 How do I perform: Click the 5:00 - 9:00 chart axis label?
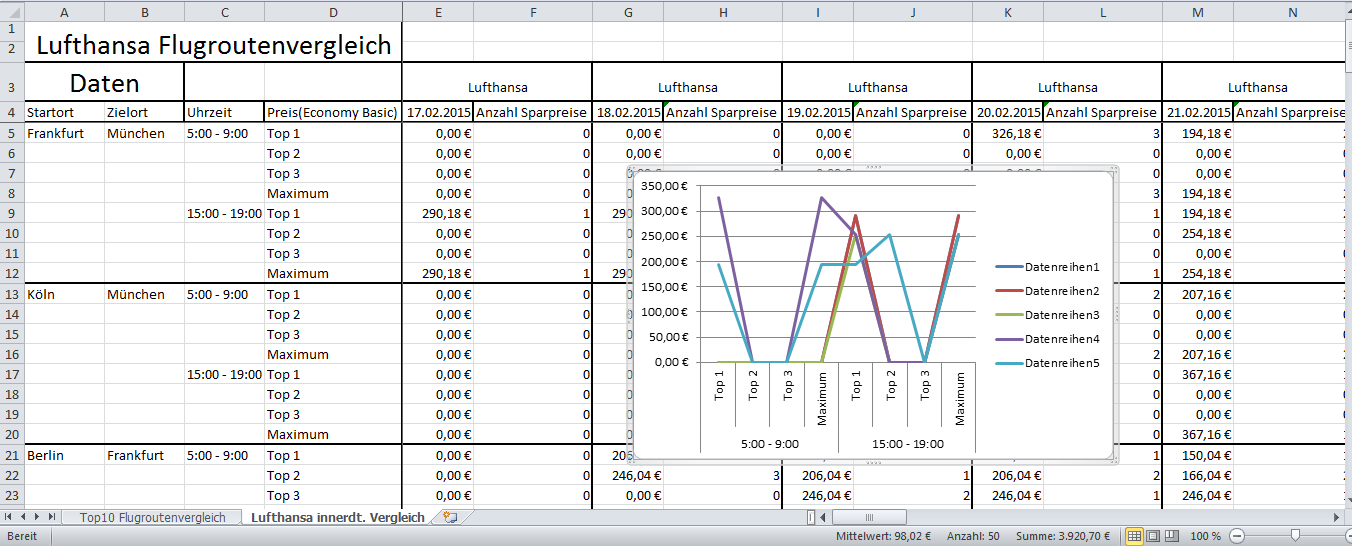coord(769,442)
